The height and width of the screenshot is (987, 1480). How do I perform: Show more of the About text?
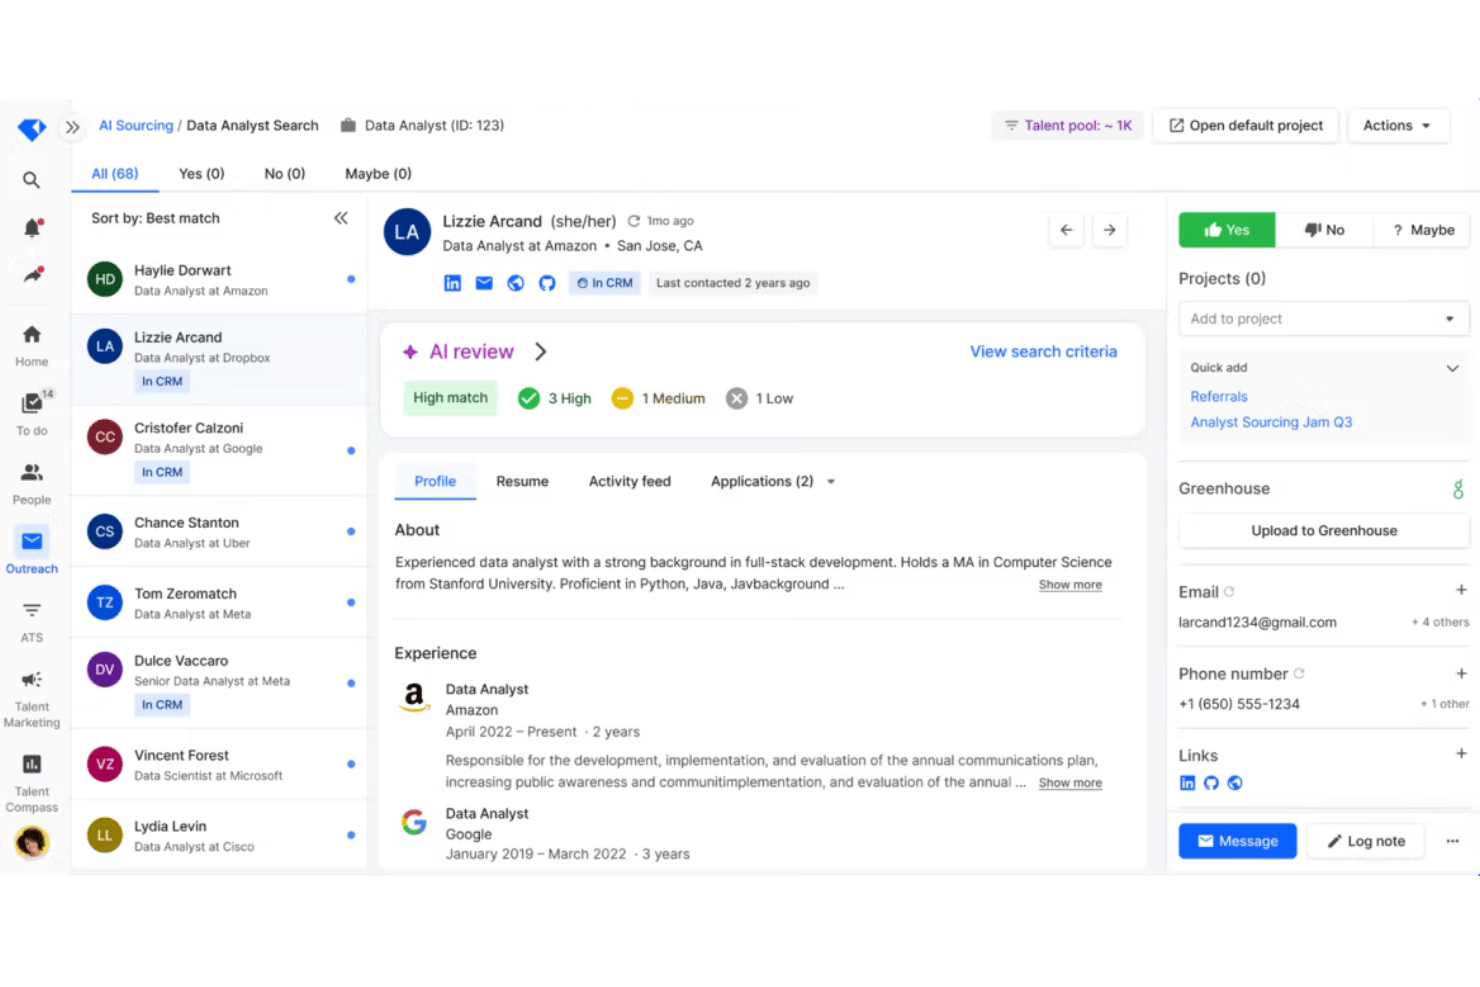(1070, 585)
